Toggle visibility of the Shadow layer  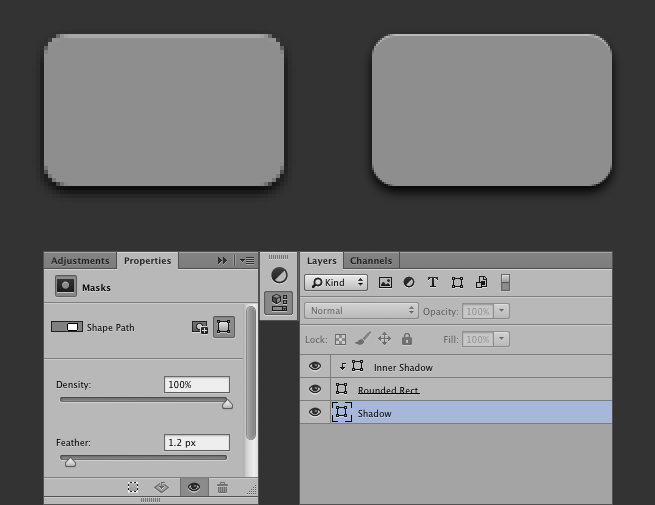point(315,412)
